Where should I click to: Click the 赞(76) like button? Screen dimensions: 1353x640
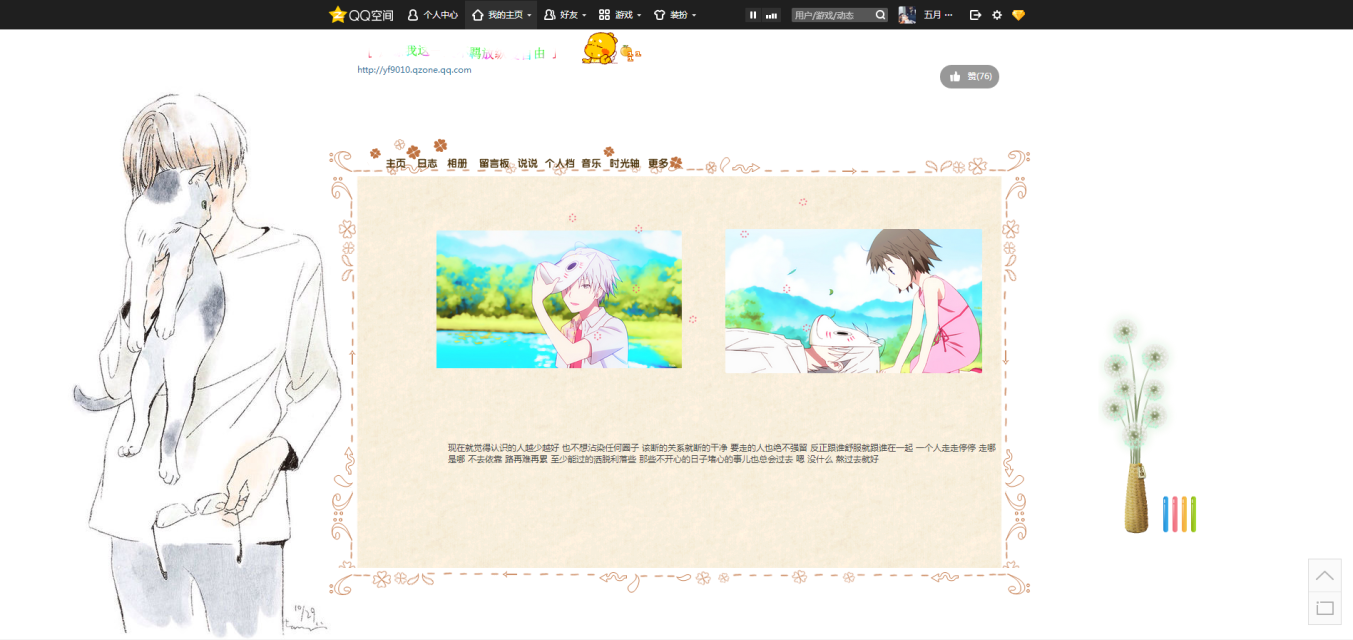pos(969,76)
